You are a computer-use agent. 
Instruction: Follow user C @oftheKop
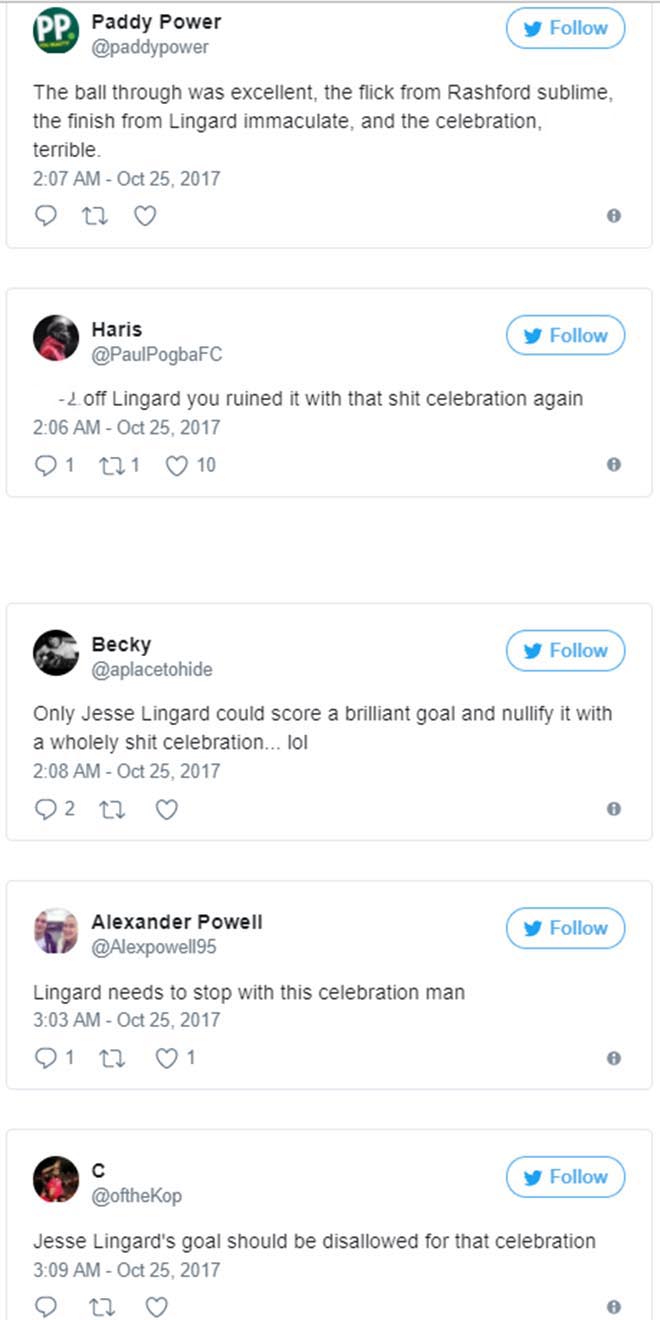(x=565, y=1177)
